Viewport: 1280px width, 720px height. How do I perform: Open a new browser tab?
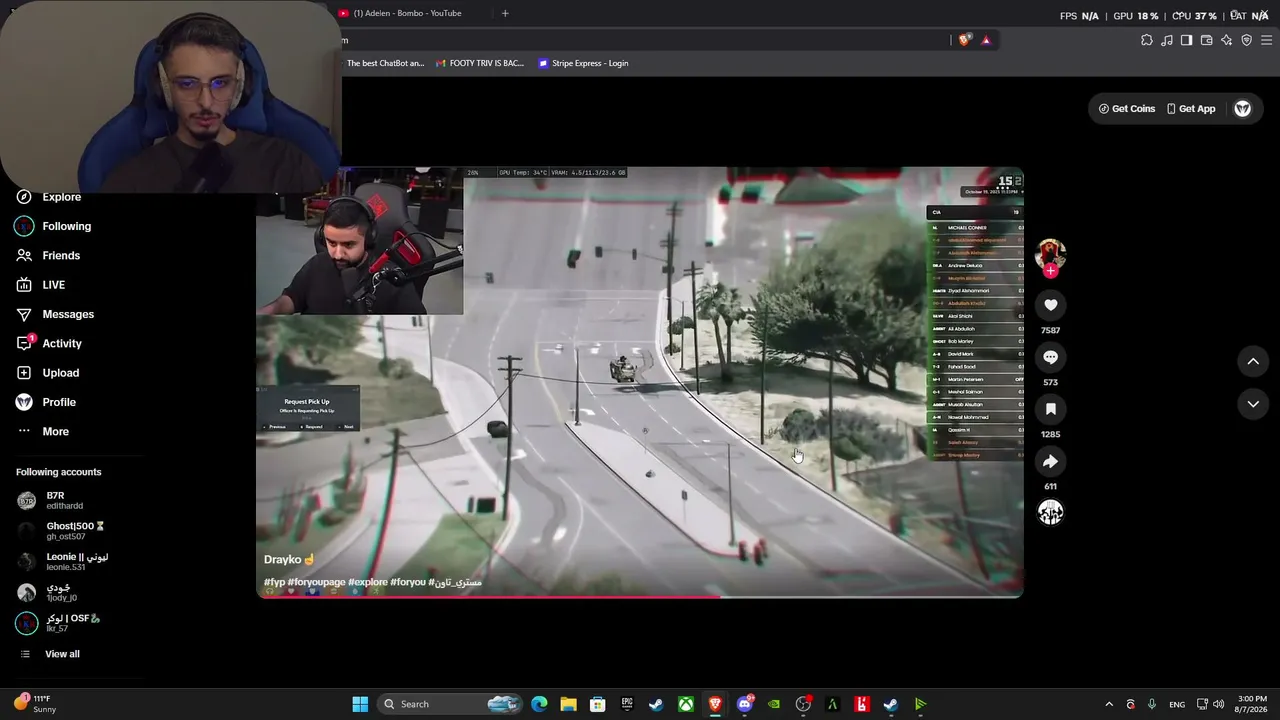pyautogui.click(x=505, y=13)
